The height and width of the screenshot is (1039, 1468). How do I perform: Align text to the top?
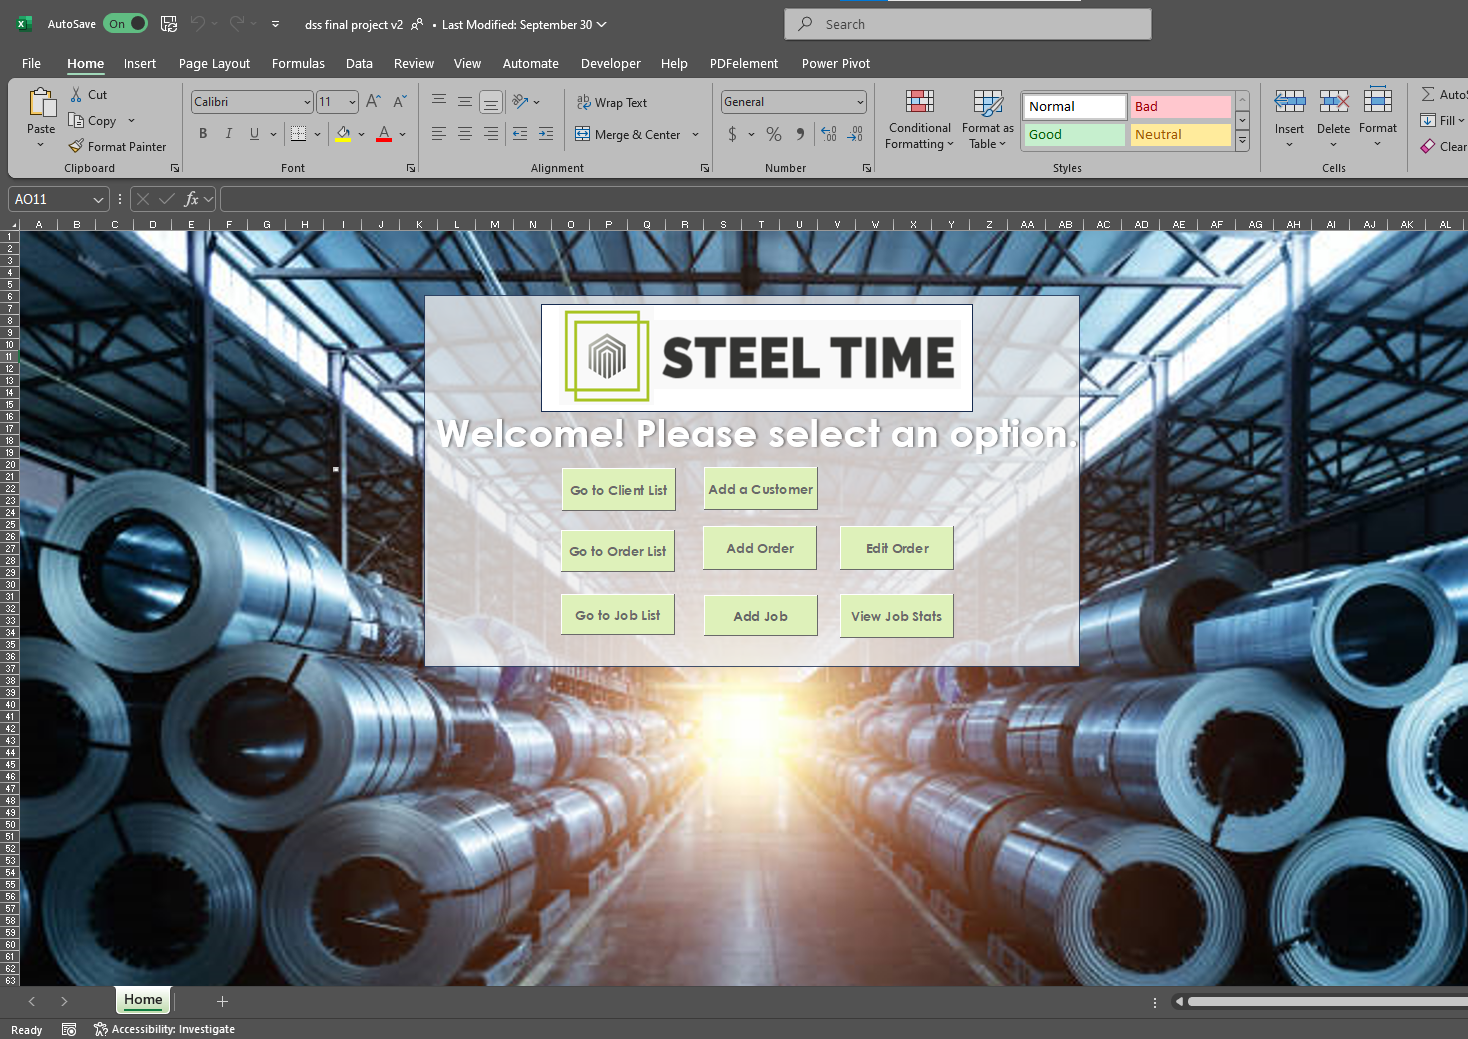(439, 101)
